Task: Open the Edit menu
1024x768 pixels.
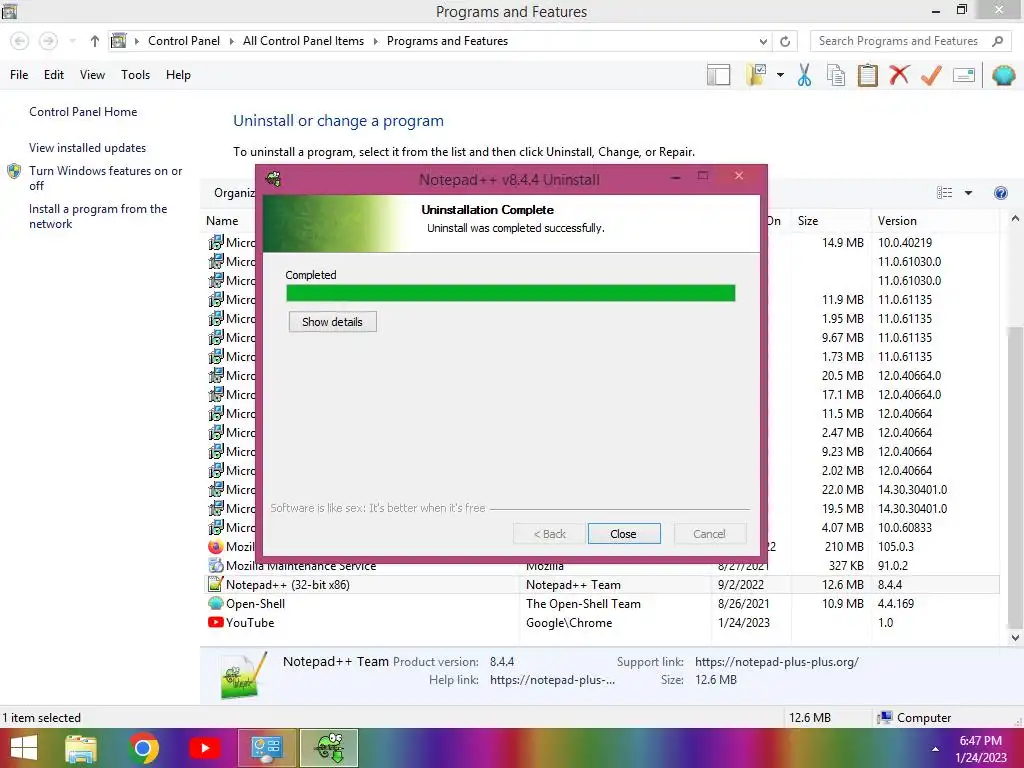Action: coord(54,75)
